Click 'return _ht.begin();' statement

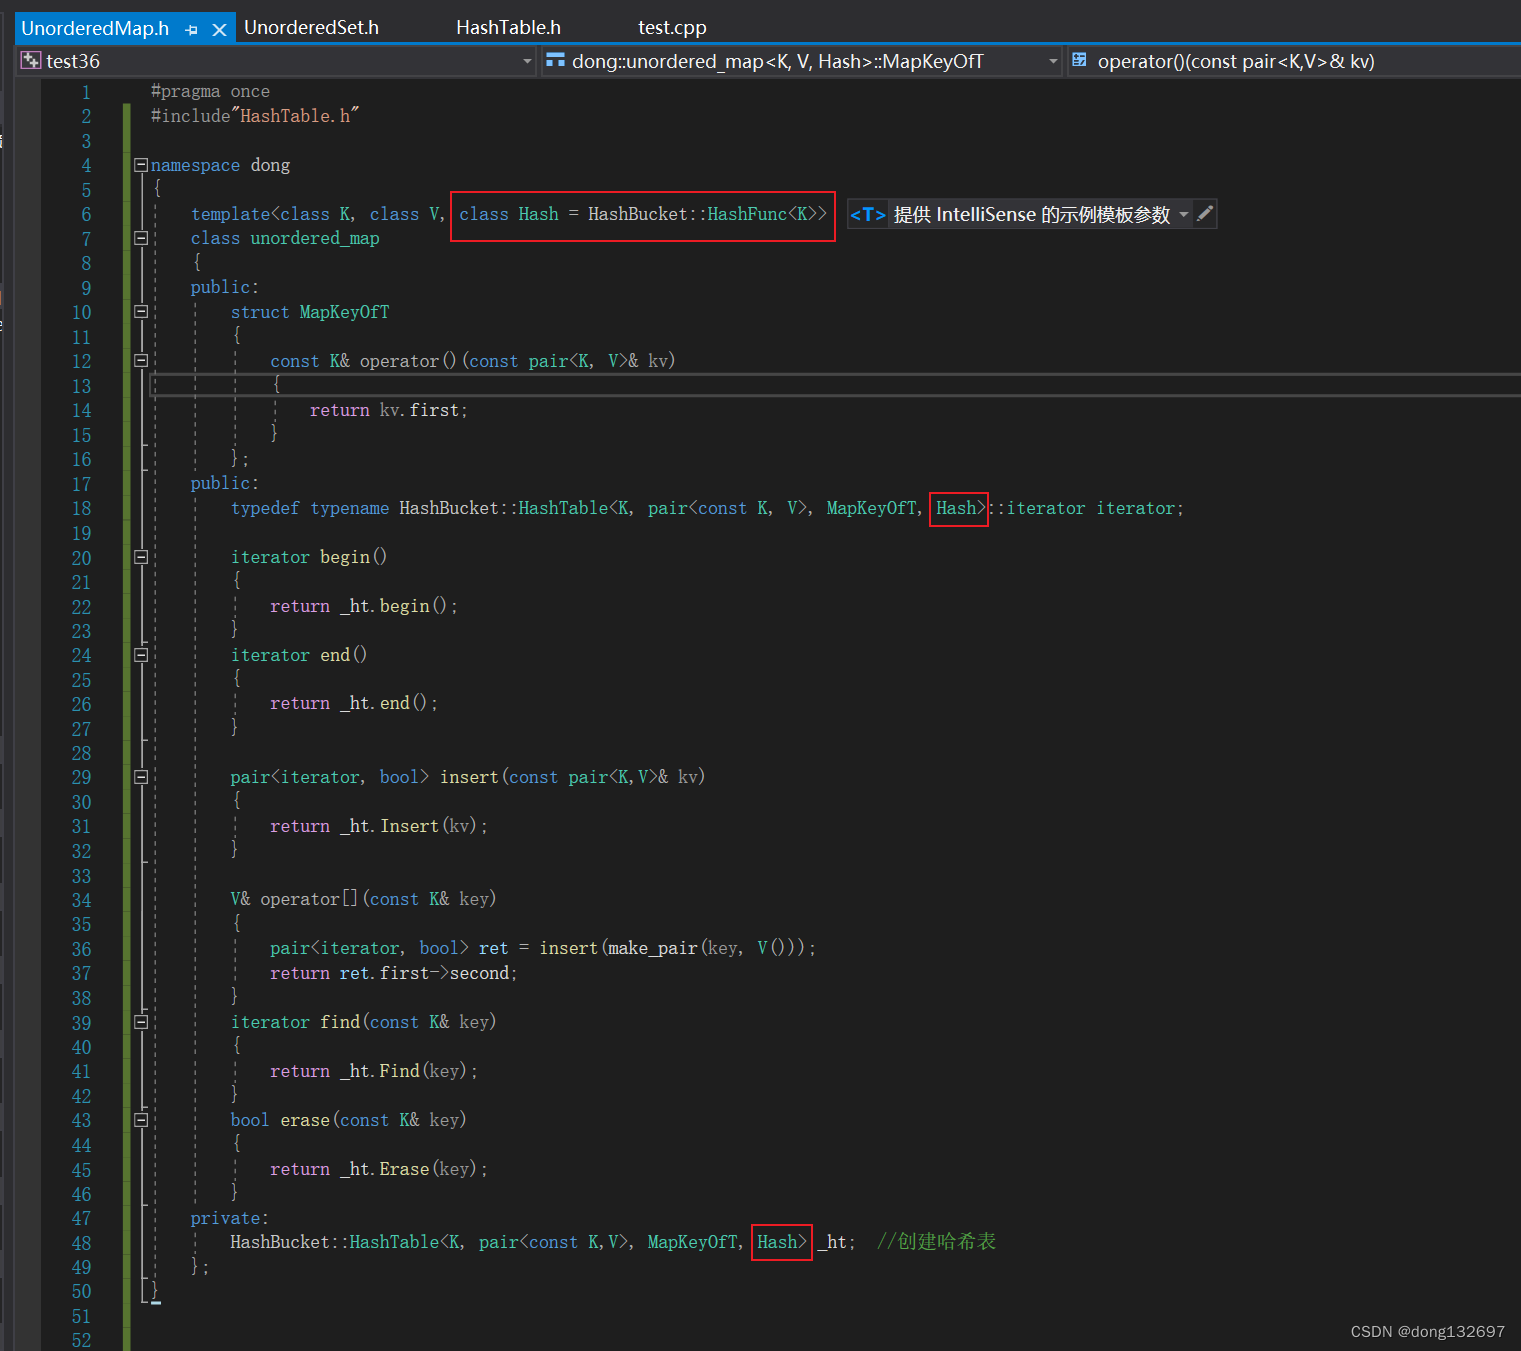click(364, 606)
